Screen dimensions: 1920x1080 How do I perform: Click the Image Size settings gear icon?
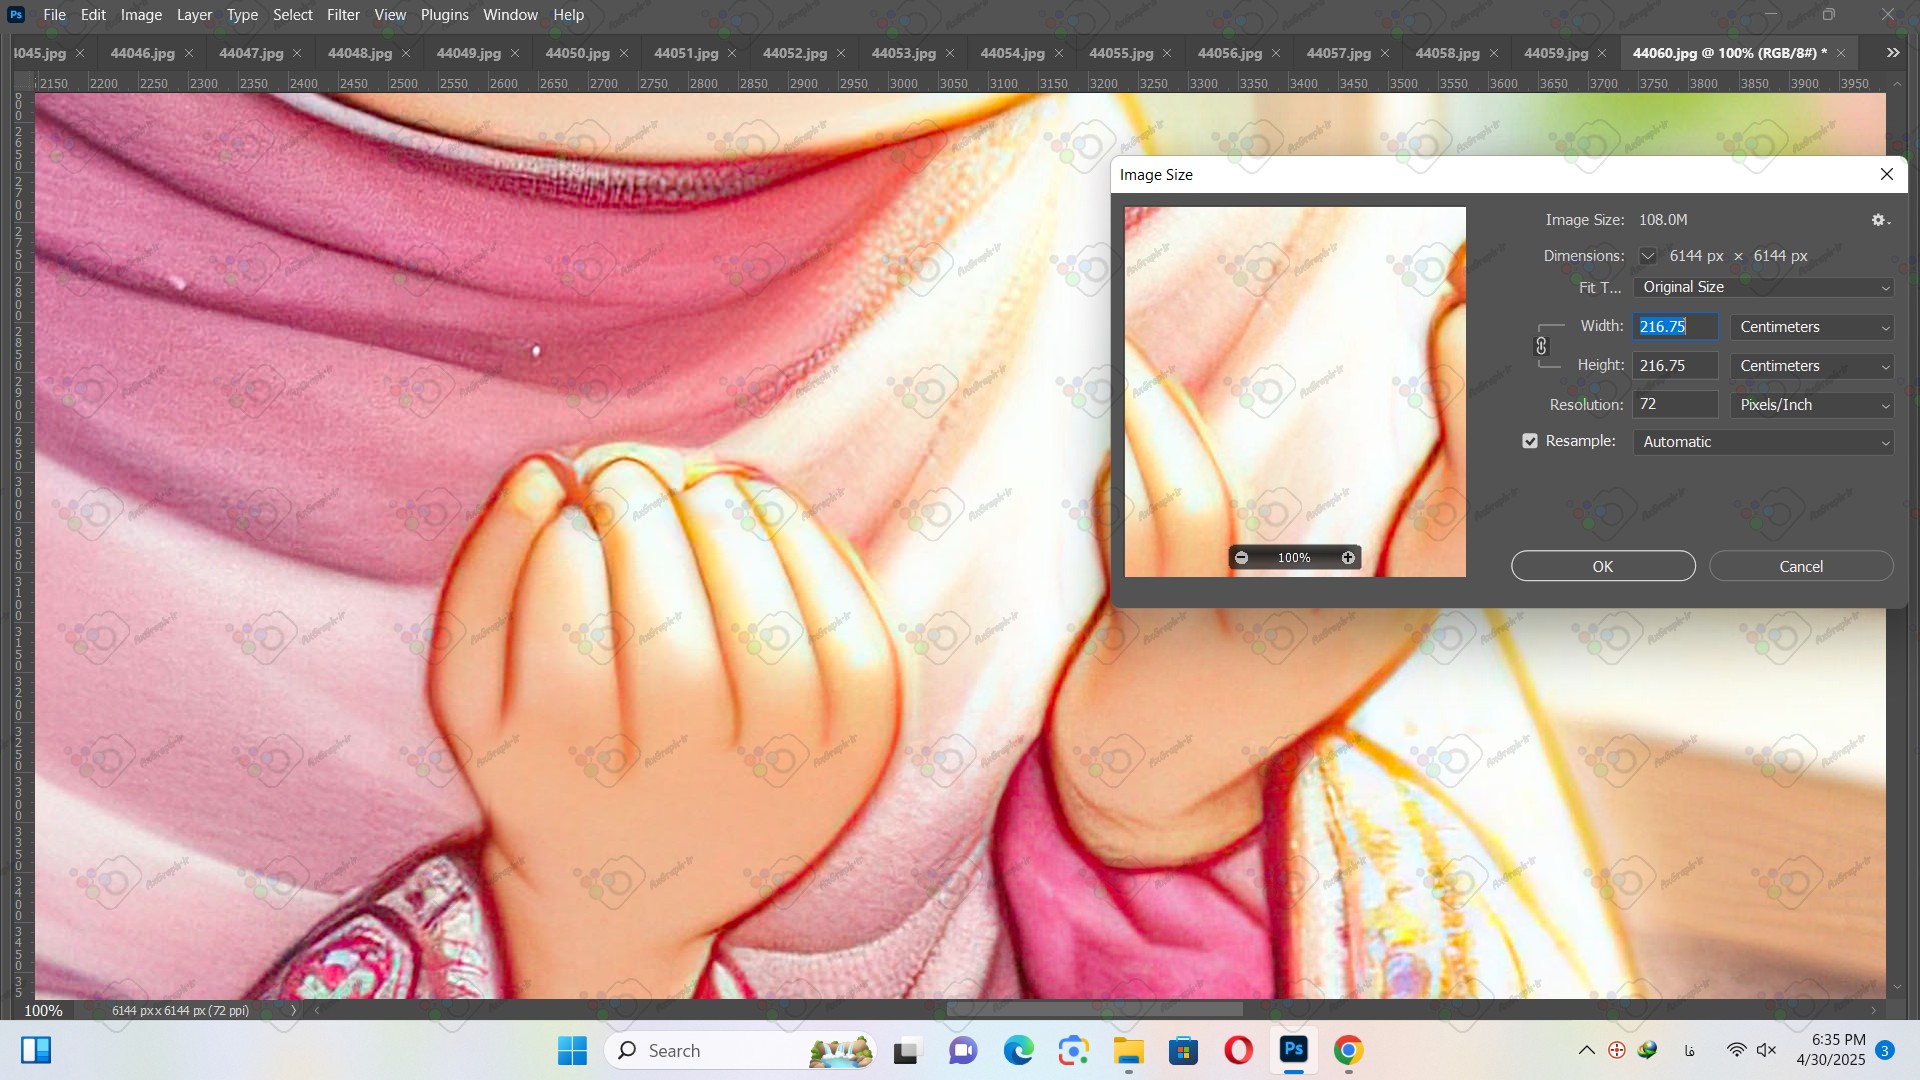point(1879,220)
